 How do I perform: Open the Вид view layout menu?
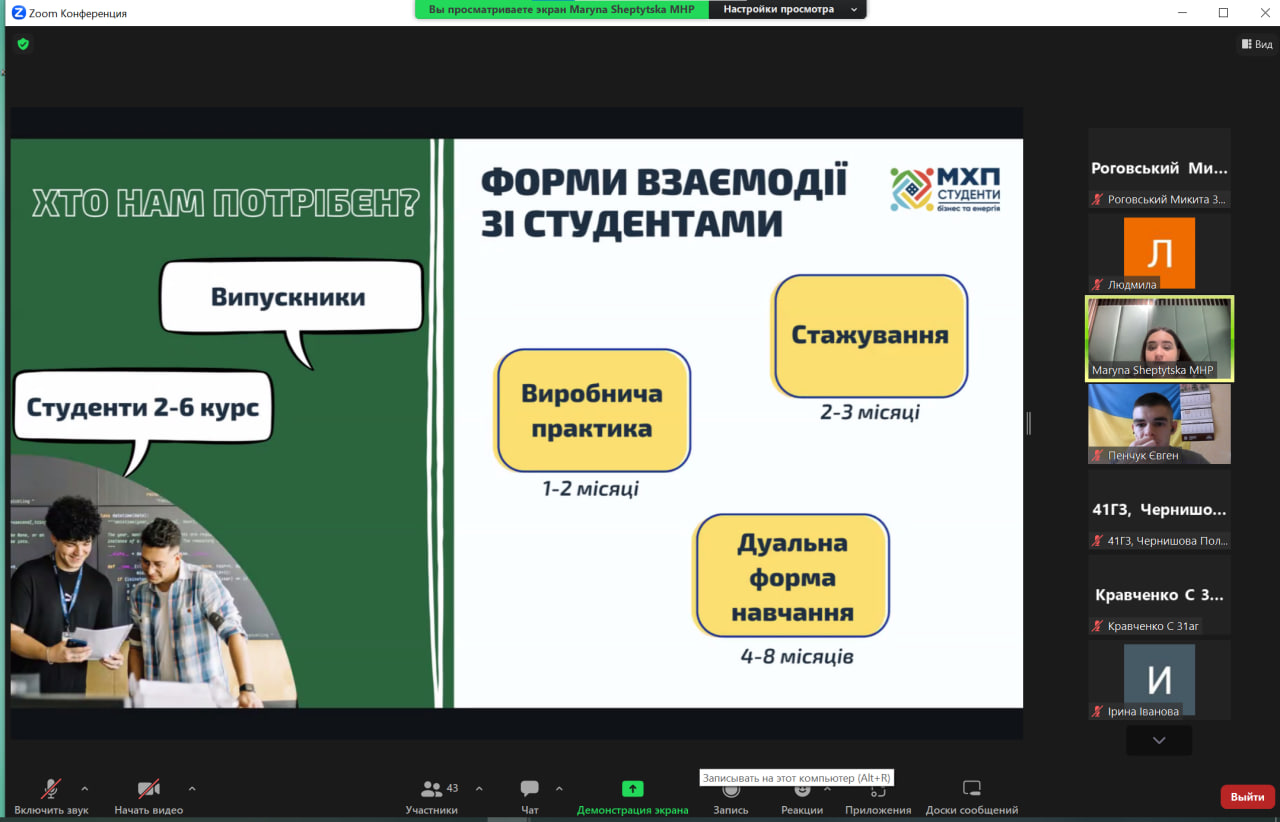point(1257,44)
